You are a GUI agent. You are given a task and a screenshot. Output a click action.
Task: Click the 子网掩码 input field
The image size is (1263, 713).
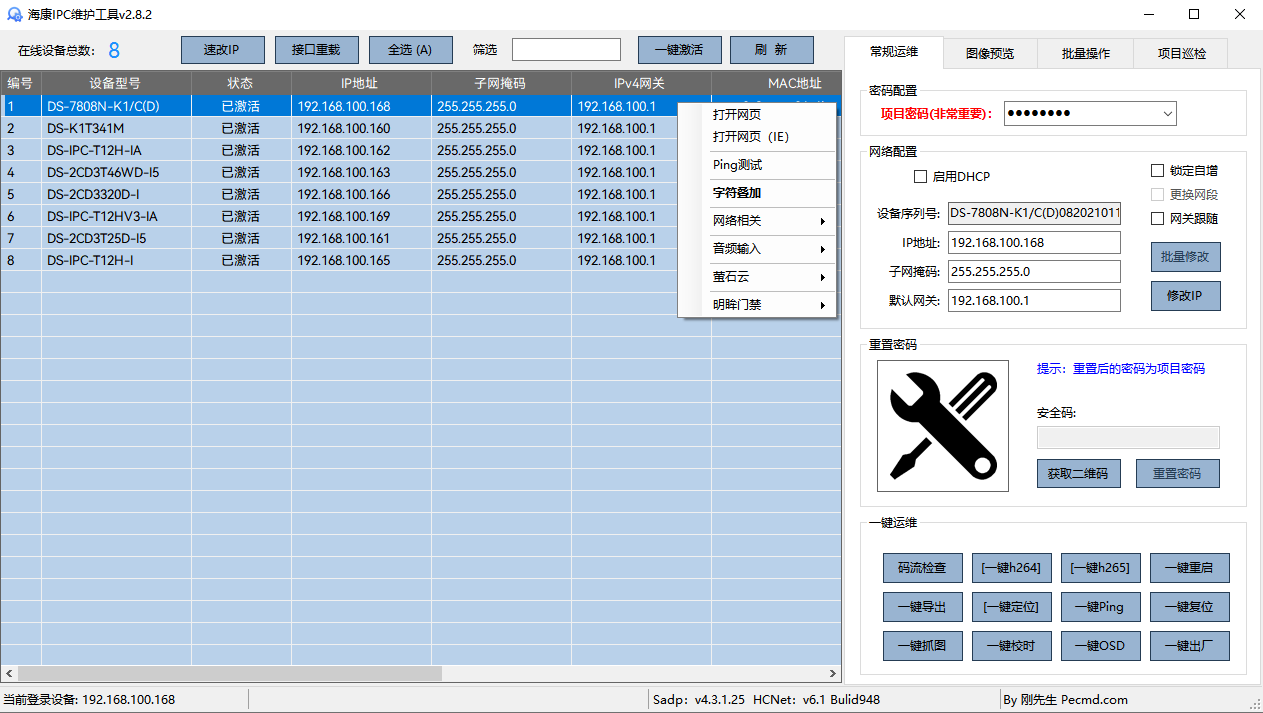click(1035, 271)
